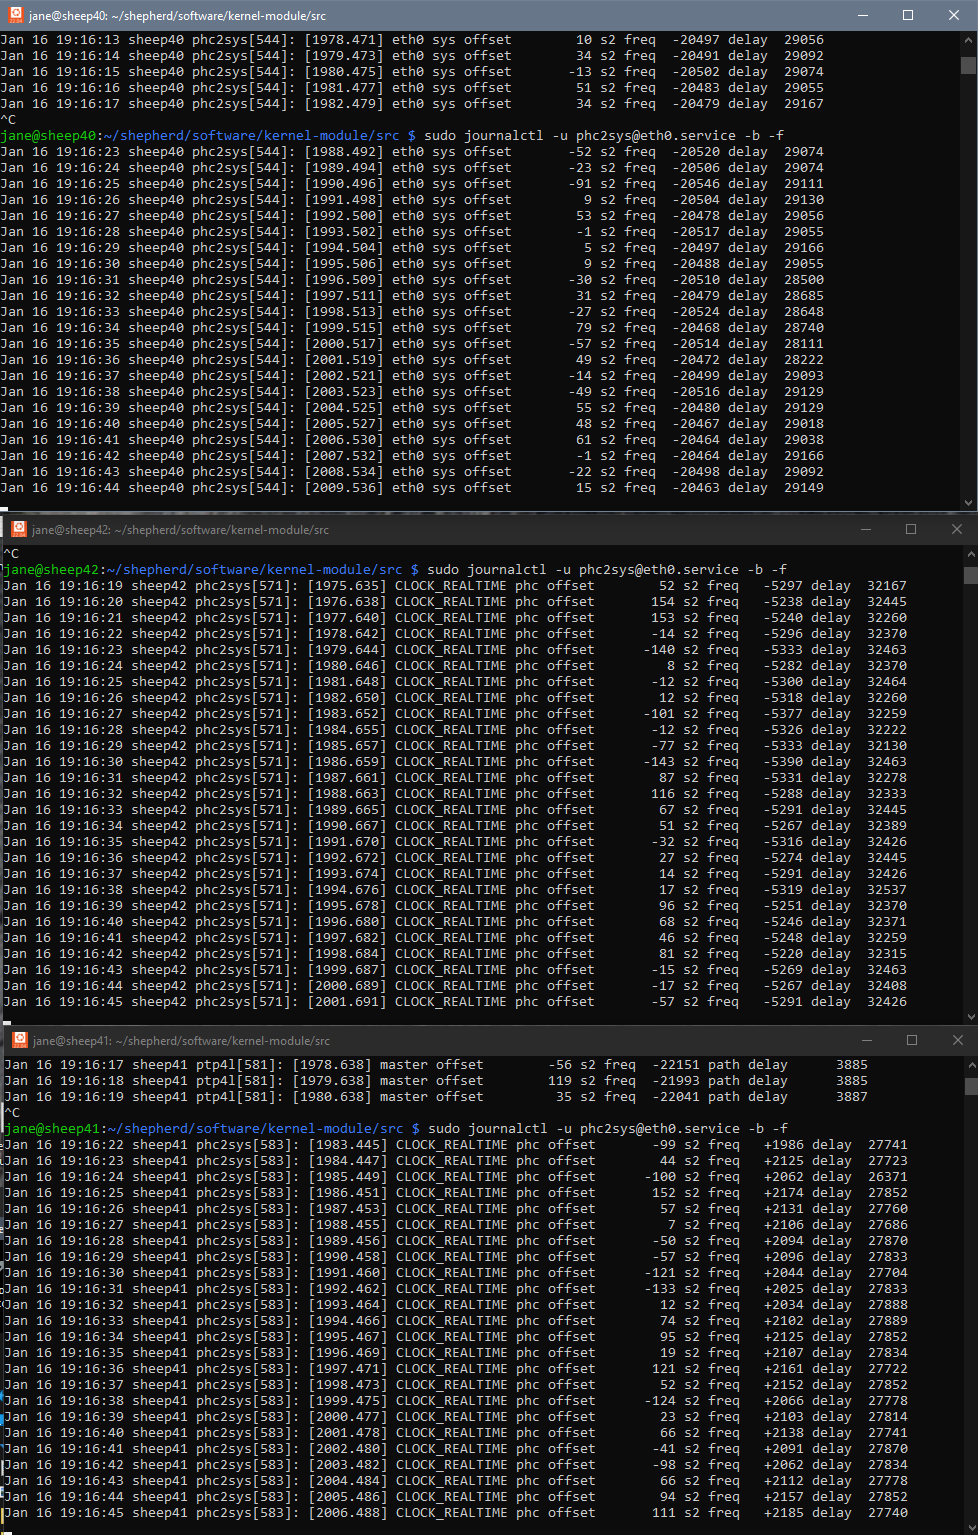Viewport: 978px width, 1535px height.
Task: Click the scrollbar thumb in the sheep42 window
Action: click(971, 575)
